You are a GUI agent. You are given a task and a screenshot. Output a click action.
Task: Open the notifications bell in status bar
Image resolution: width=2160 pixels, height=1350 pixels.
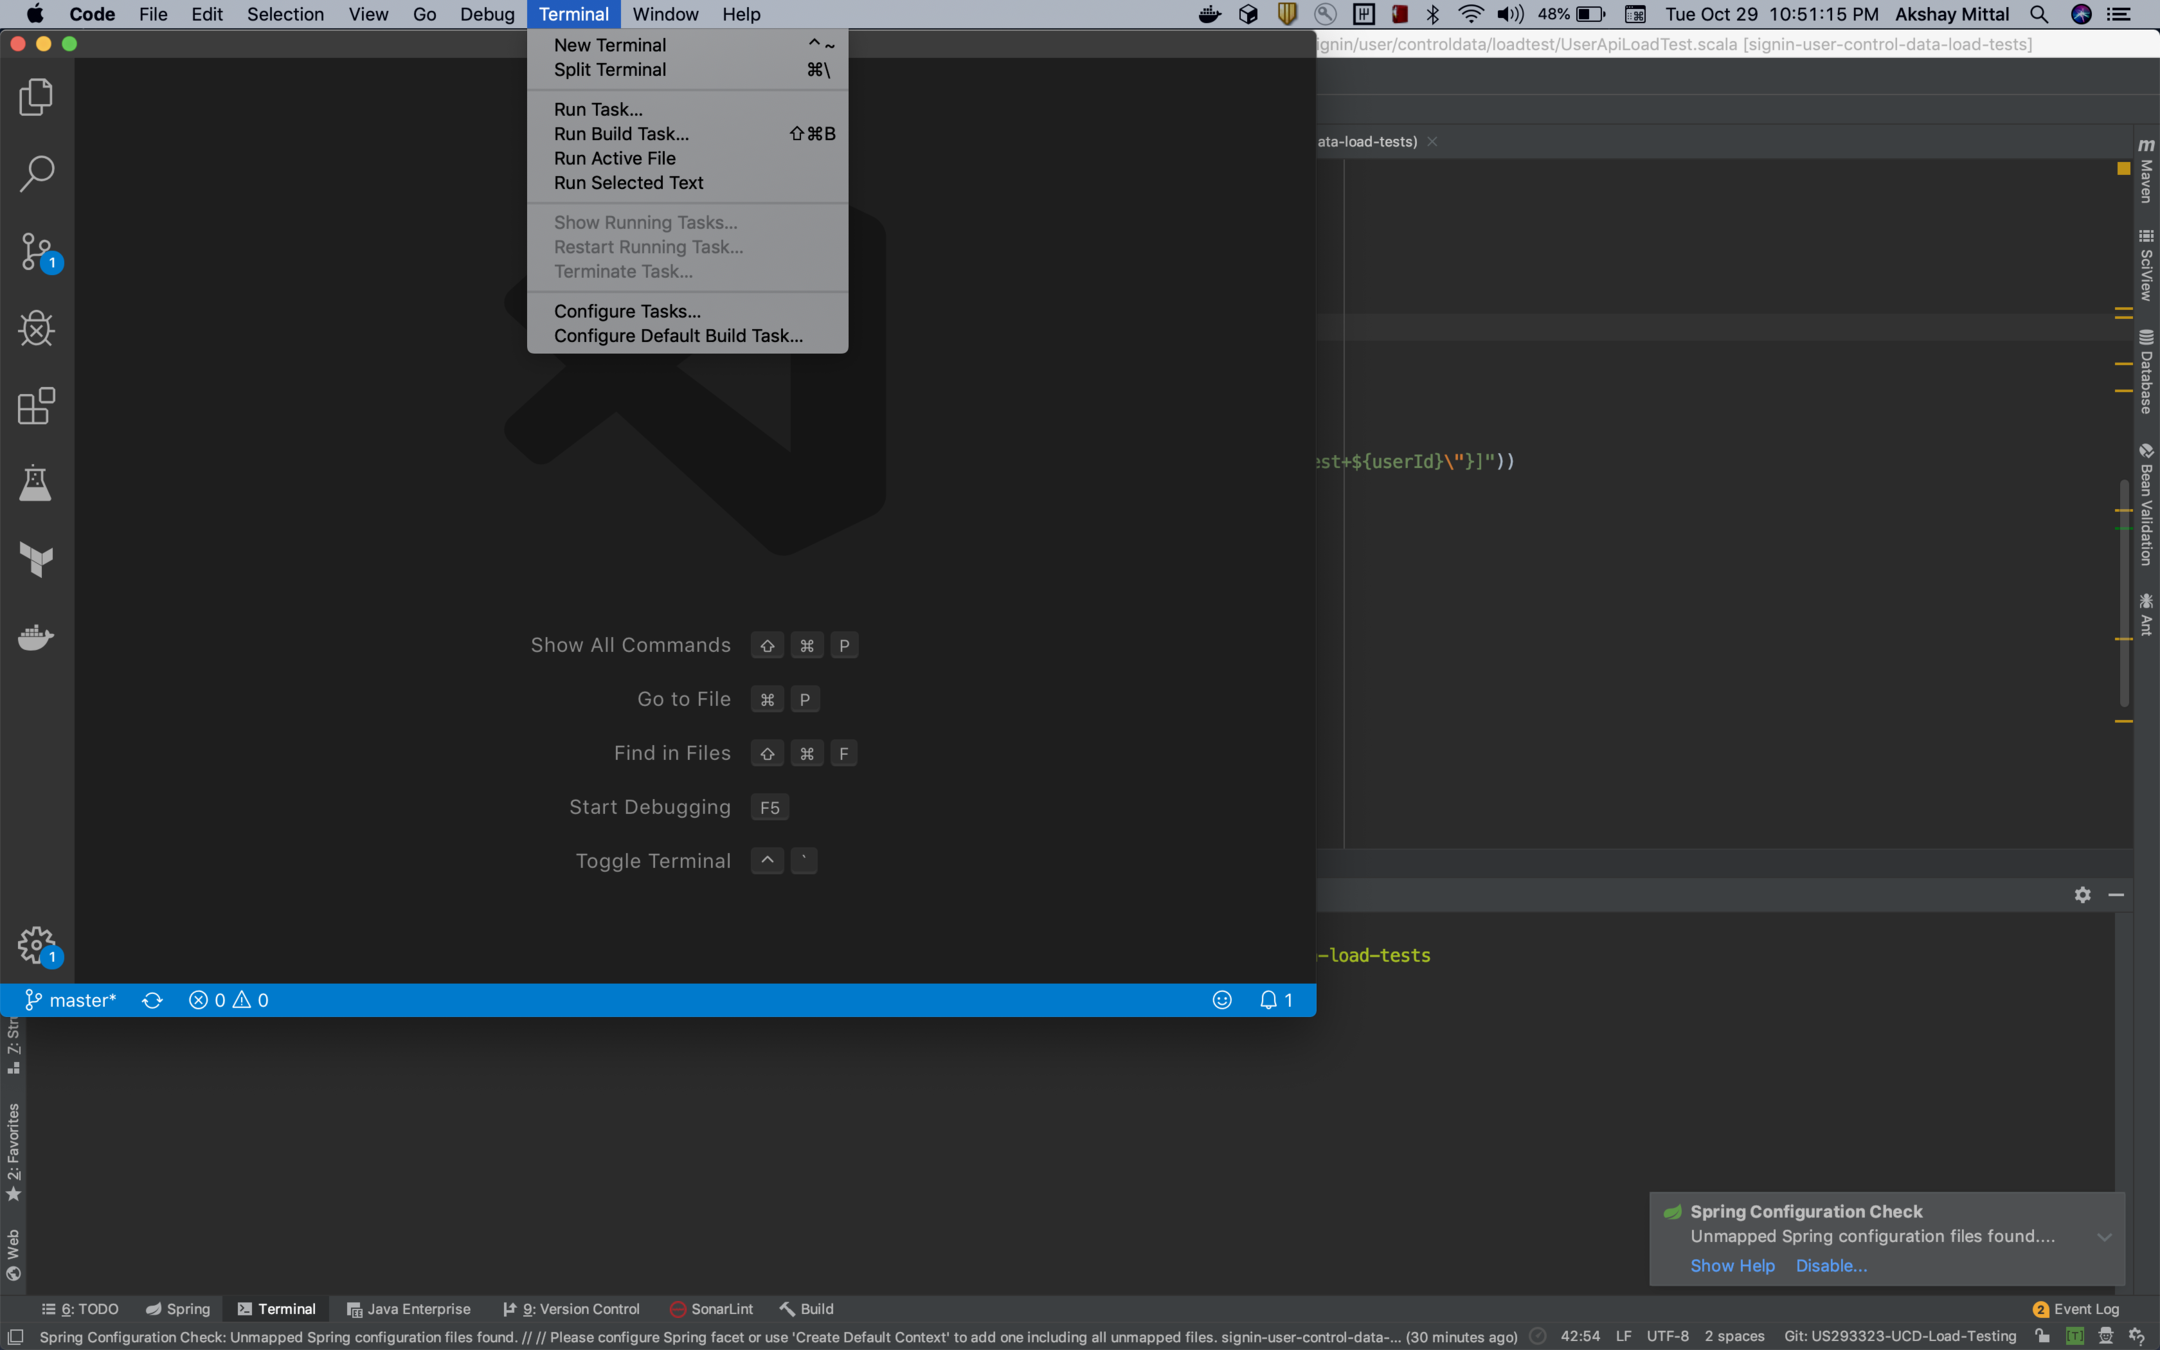tap(1275, 1000)
